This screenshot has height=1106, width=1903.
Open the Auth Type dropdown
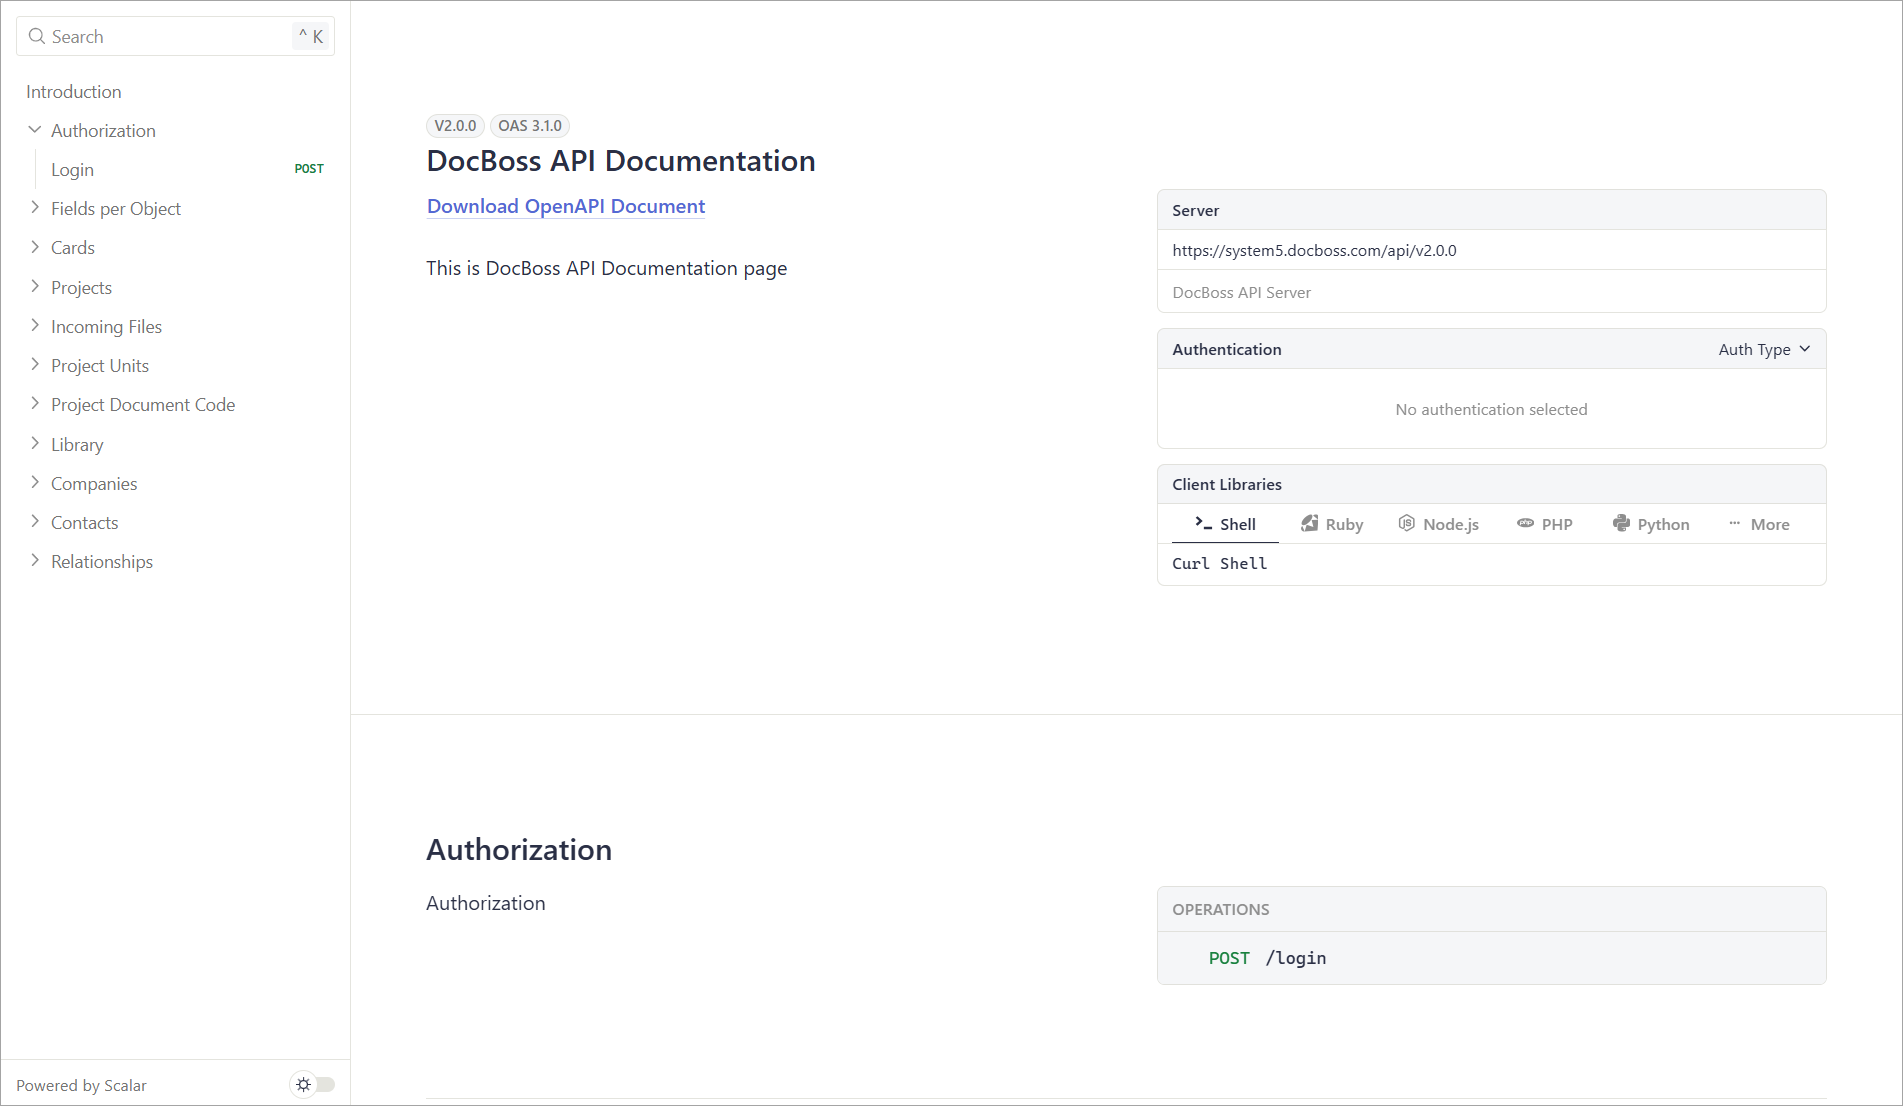1764,349
